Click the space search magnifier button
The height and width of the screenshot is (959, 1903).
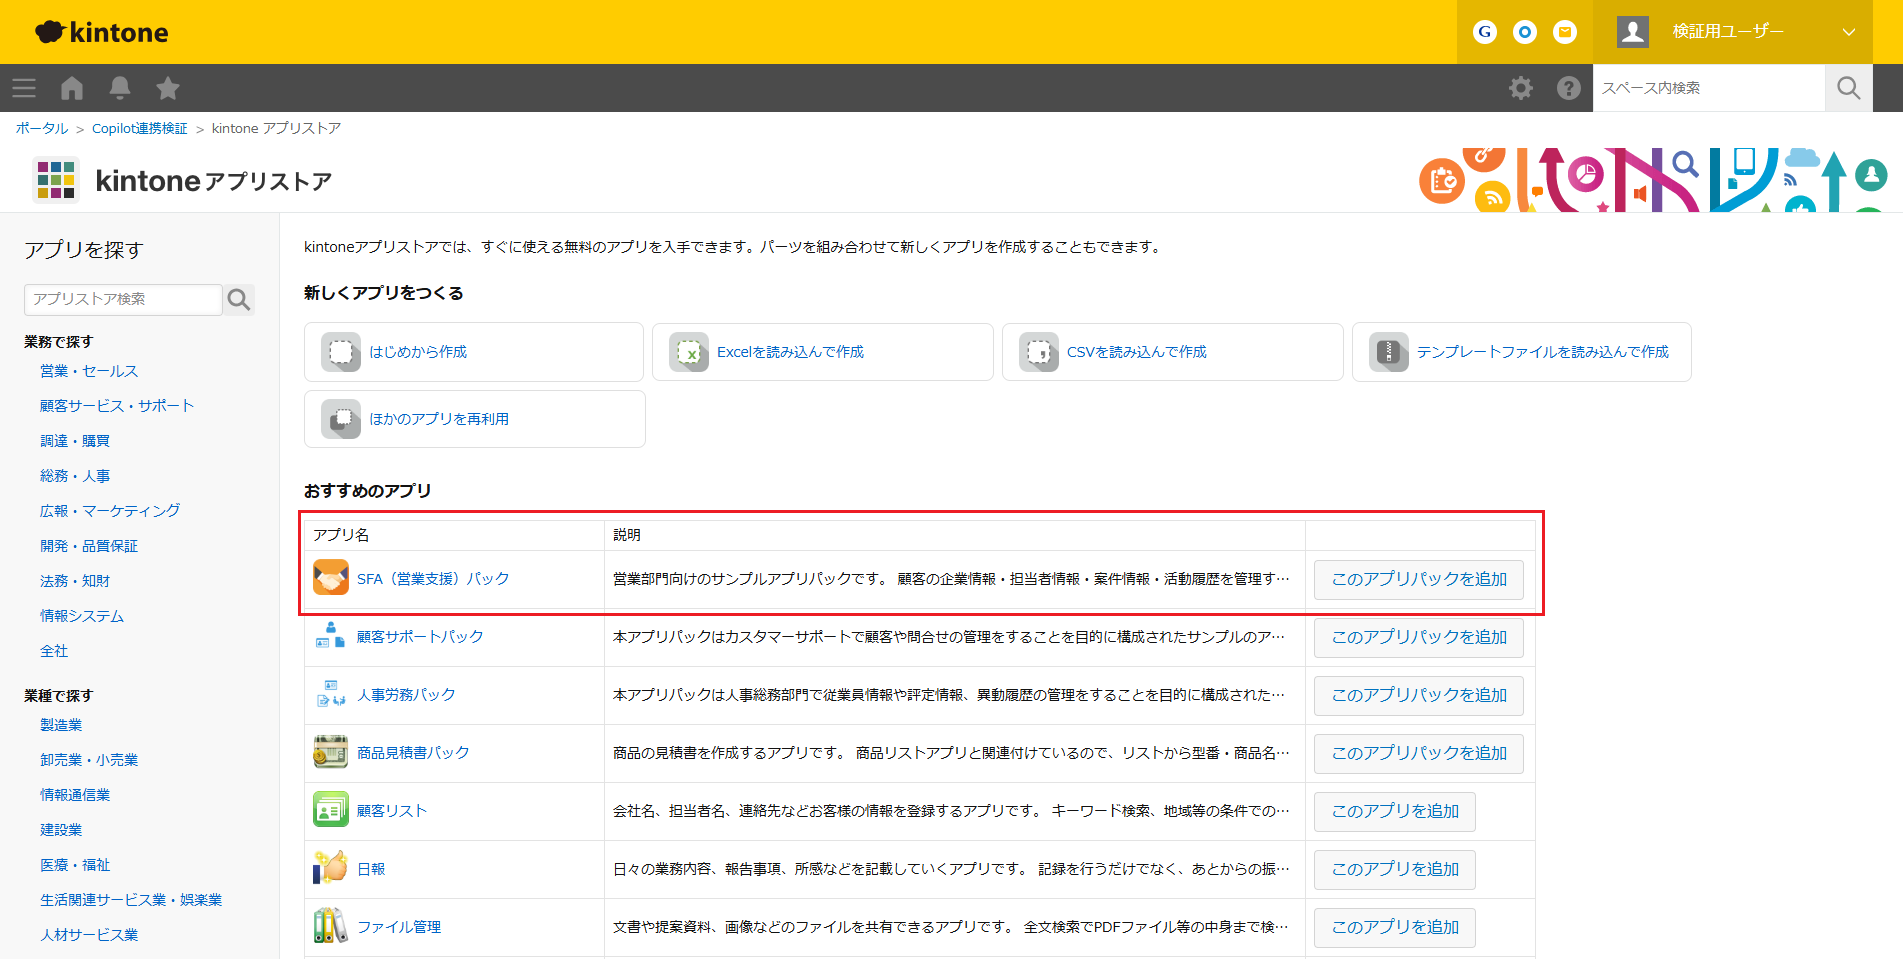coord(1849,88)
